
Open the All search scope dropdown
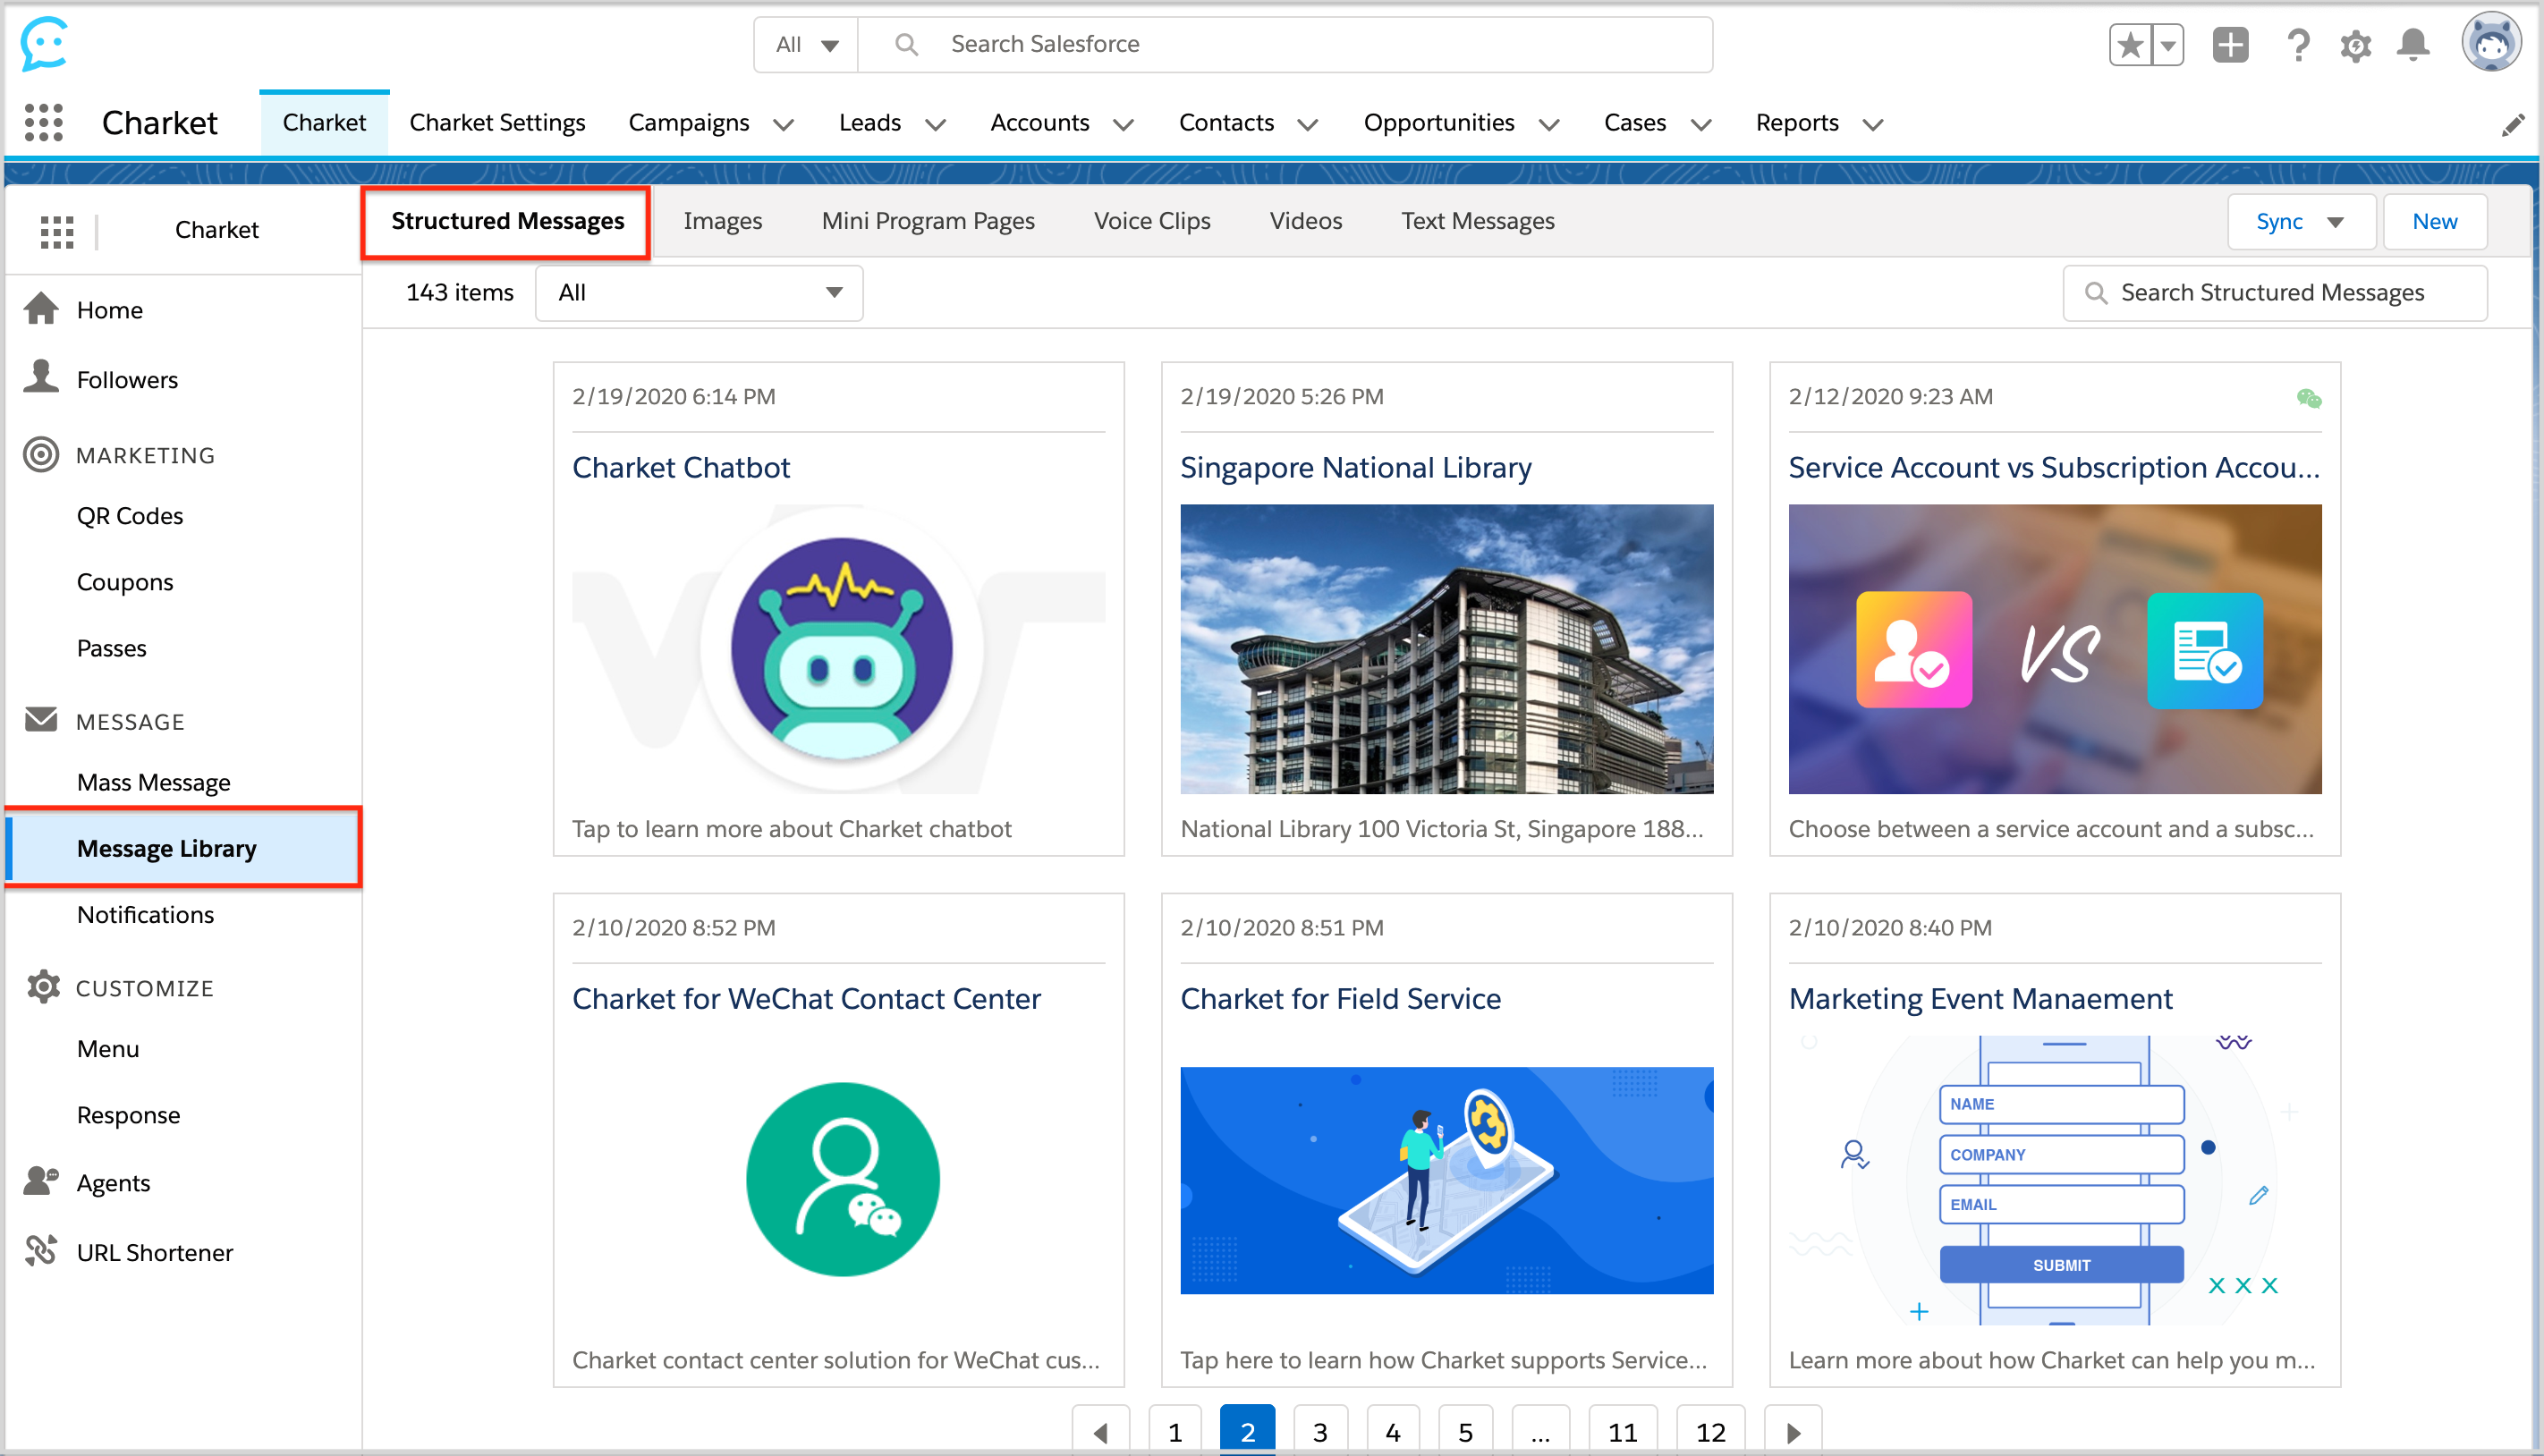[806, 44]
